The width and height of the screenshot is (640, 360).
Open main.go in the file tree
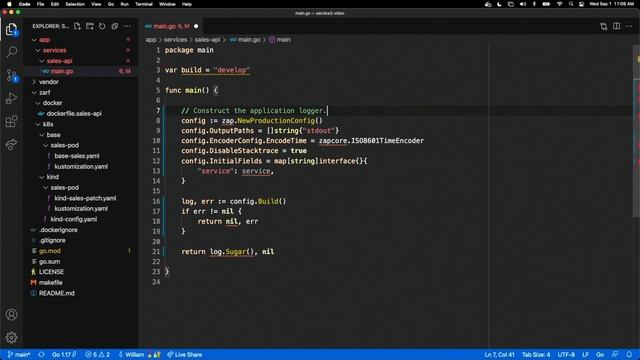81,71
